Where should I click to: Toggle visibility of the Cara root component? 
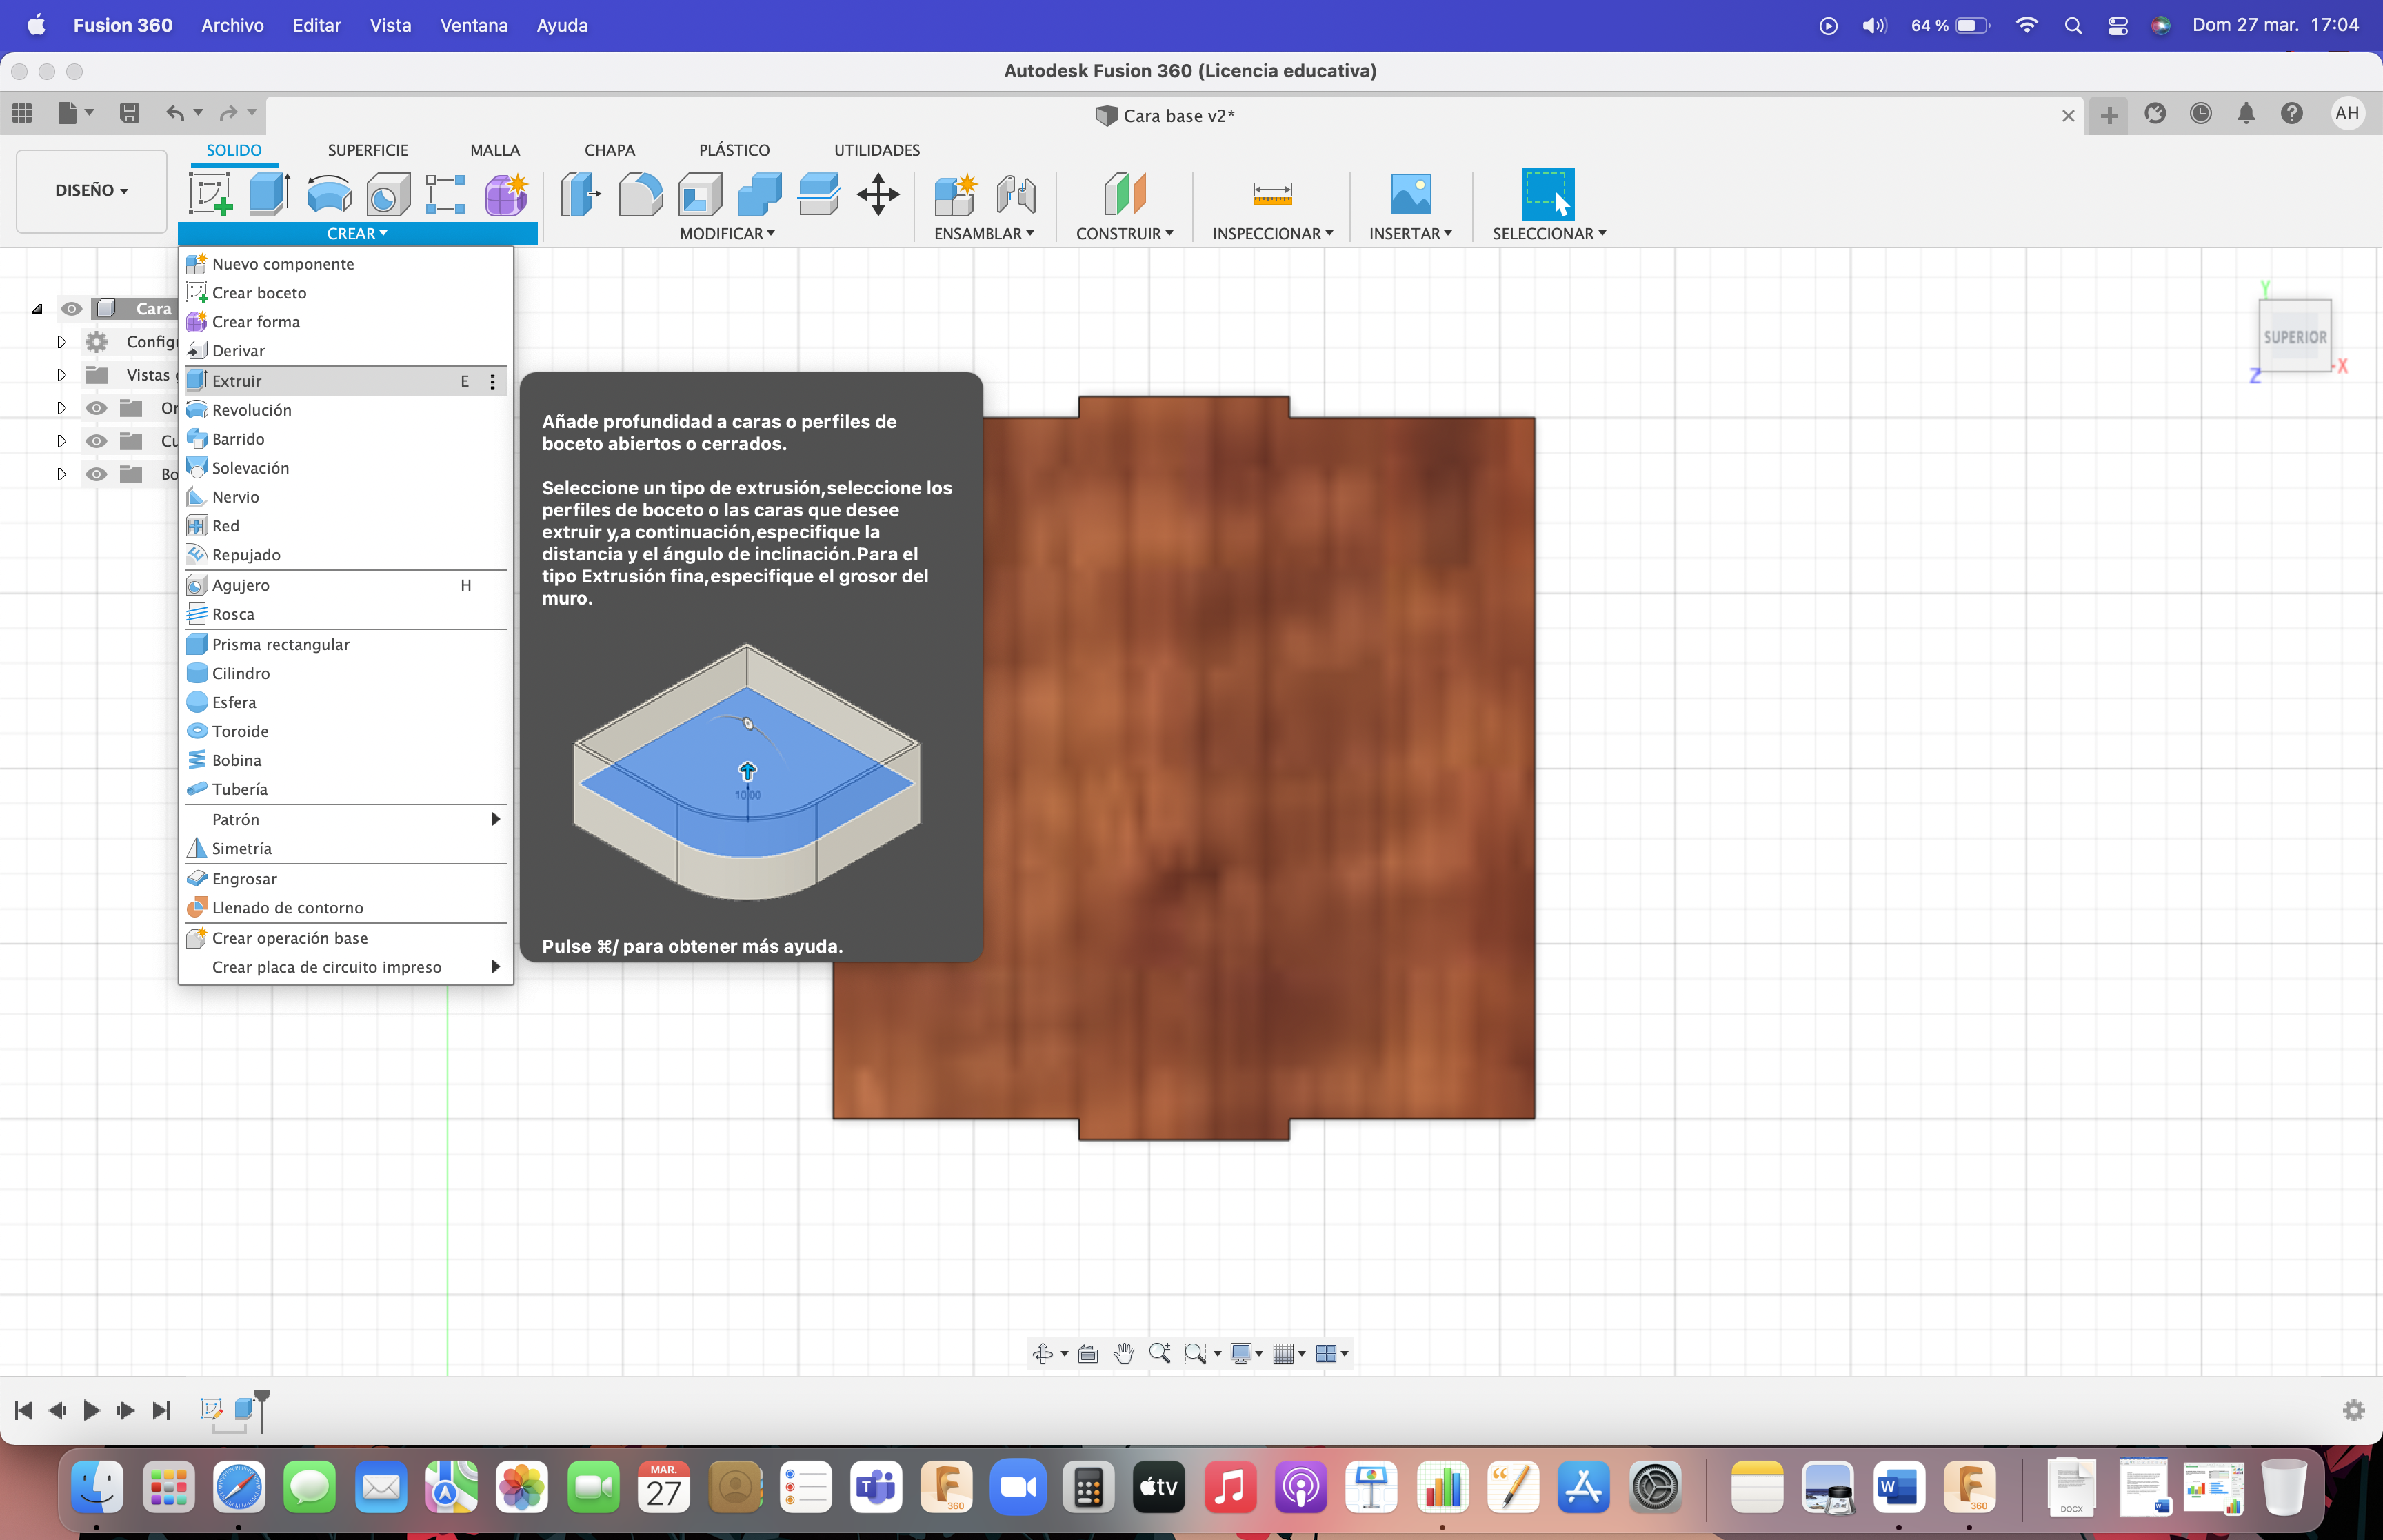point(71,308)
